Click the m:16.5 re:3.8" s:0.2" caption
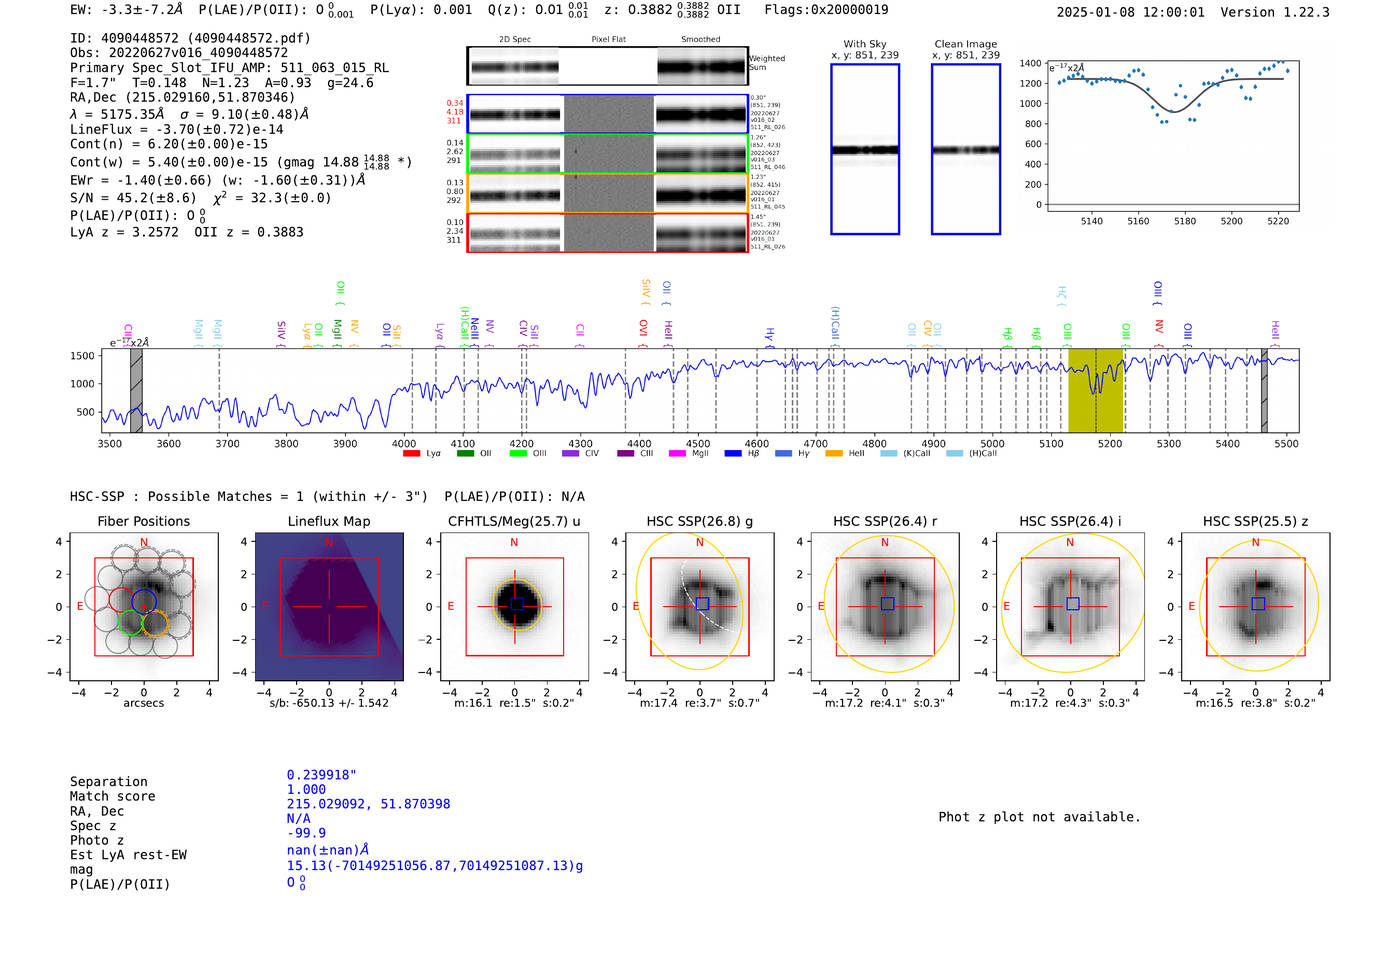1400x953 pixels. click(1256, 703)
